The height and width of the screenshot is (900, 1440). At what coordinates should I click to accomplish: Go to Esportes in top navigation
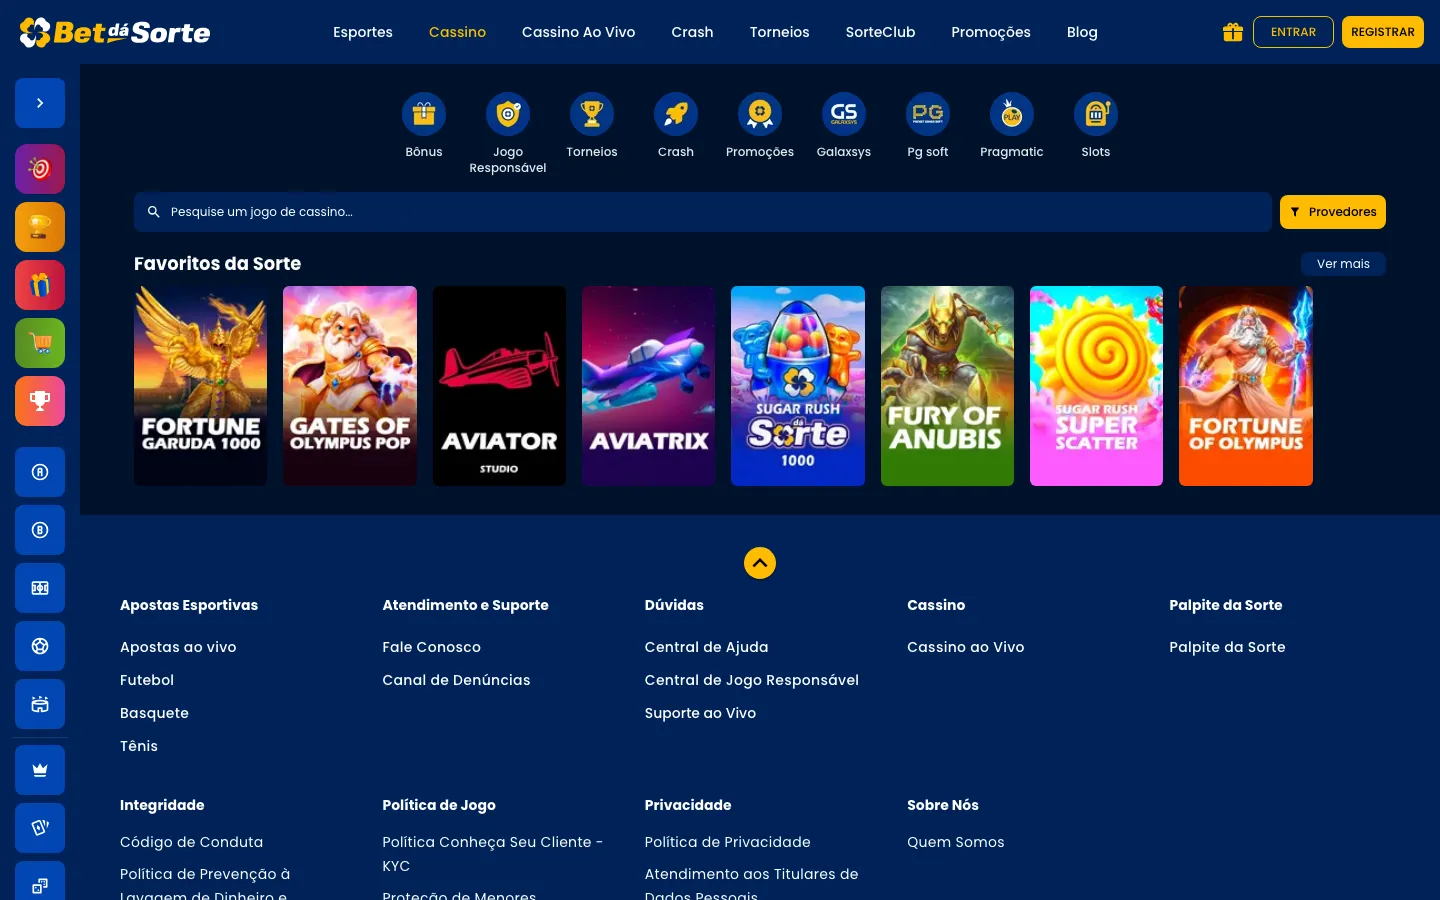[x=363, y=32]
